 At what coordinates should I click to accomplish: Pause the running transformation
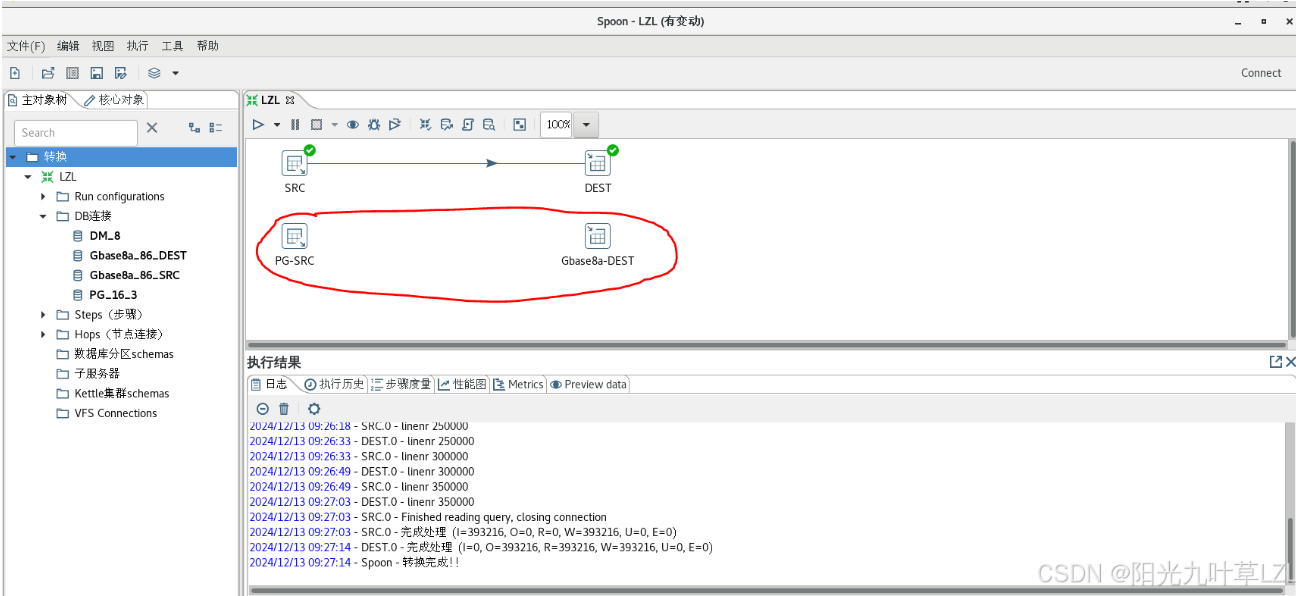[295, 125]
